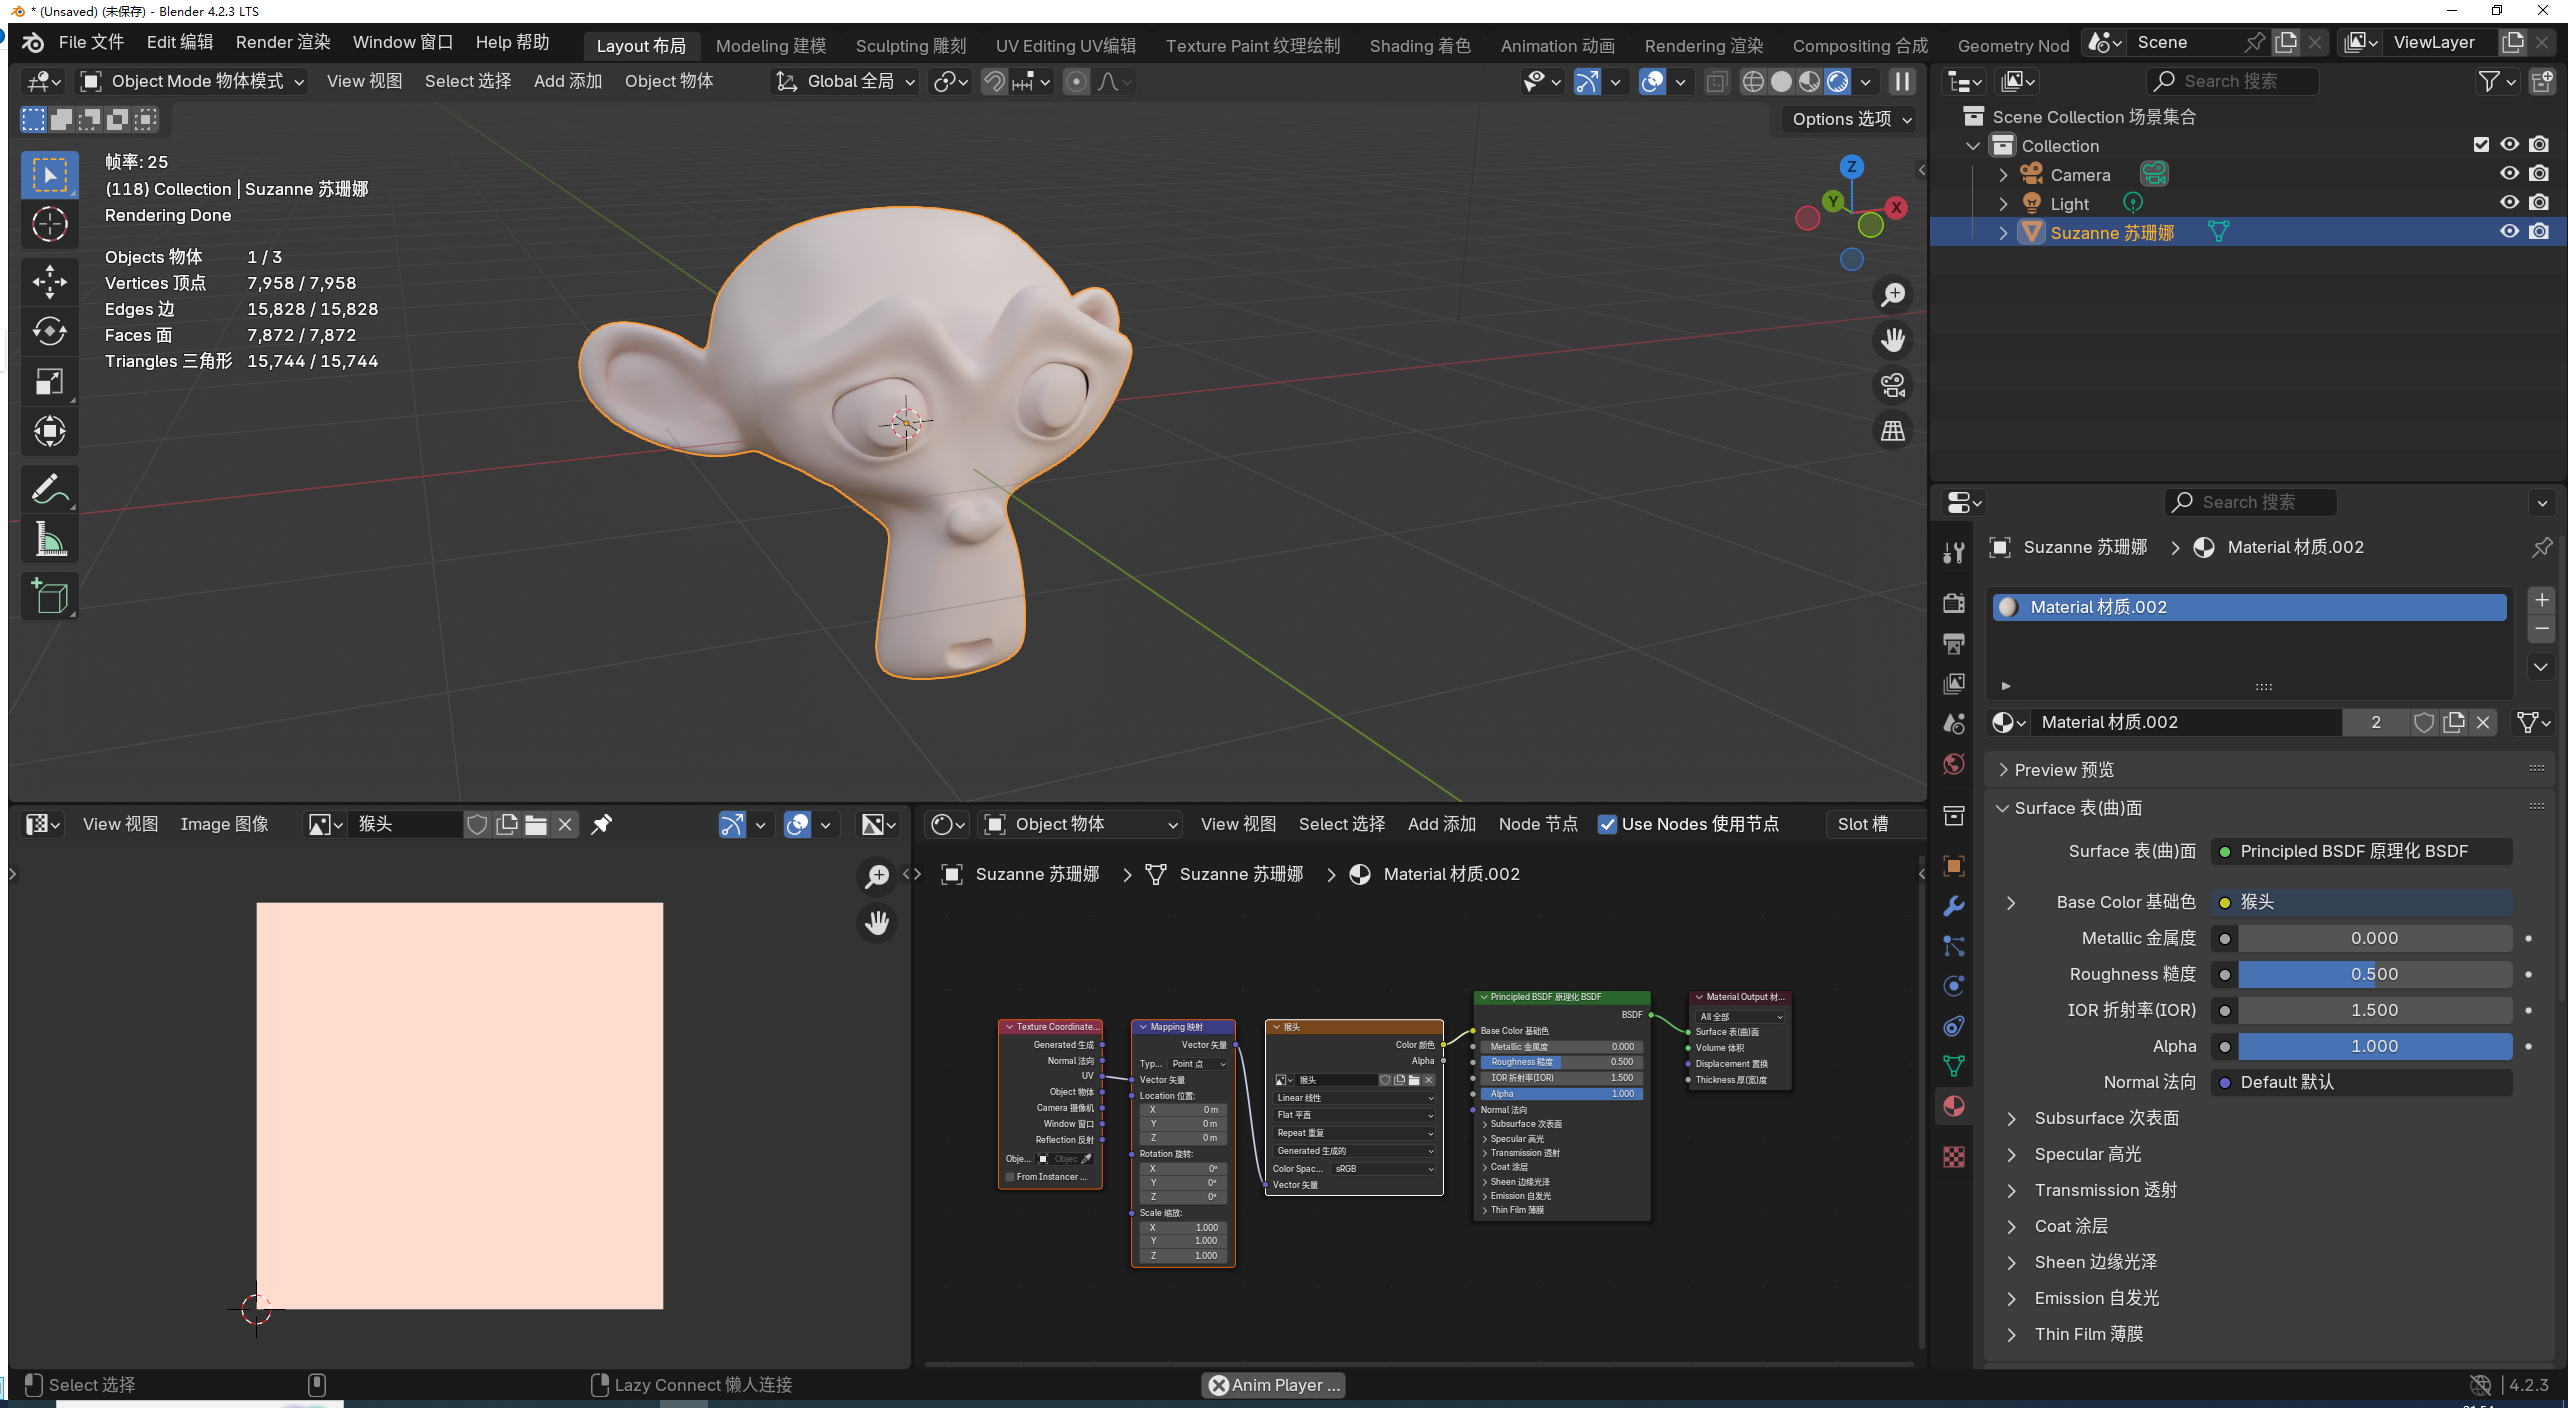Open the Object Mode dropdown
The height and width of the screenshot is (1408, 2568).
click(192, 82)
